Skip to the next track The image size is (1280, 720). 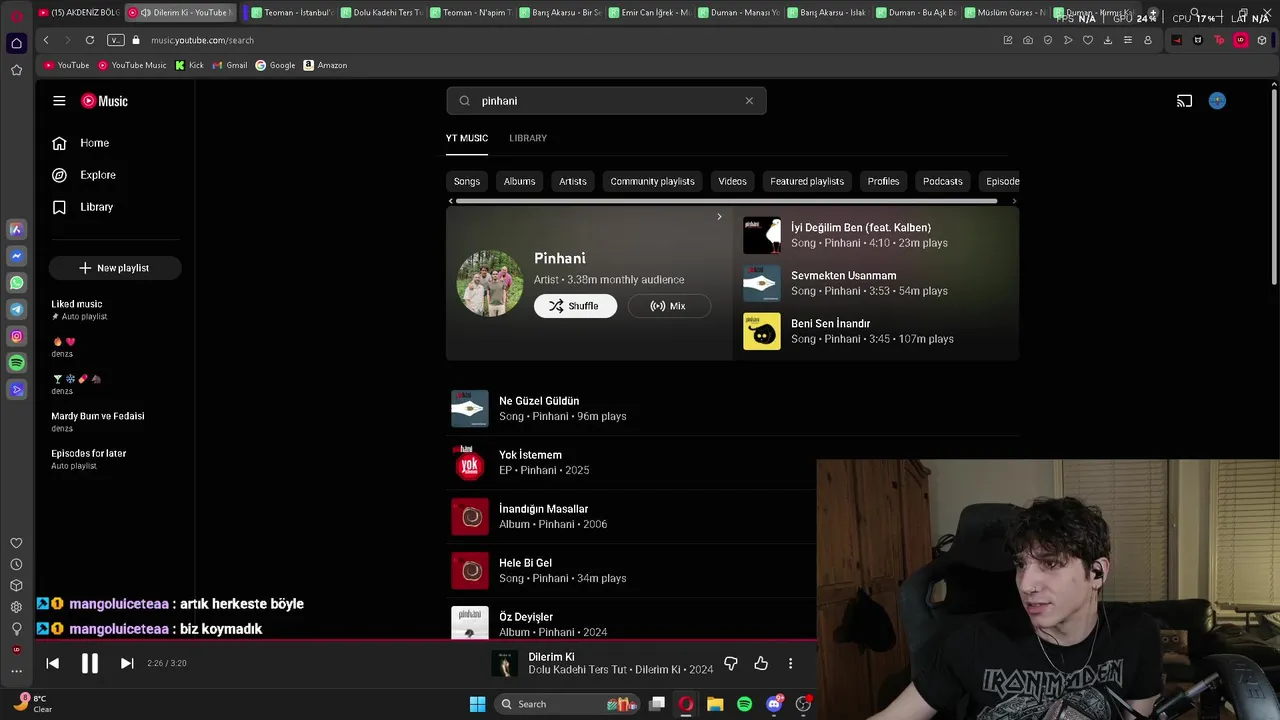click(x=127, y=663)
